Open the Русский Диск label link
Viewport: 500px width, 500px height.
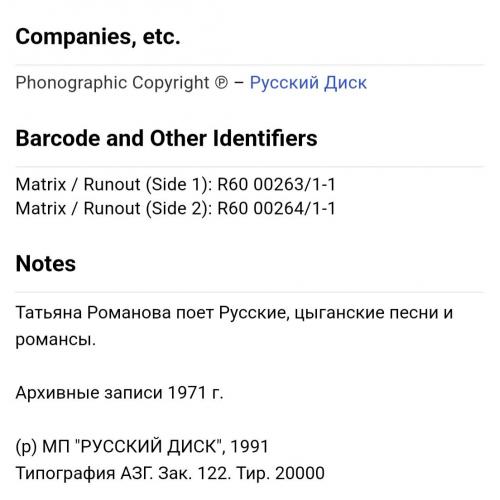(308, 83)
